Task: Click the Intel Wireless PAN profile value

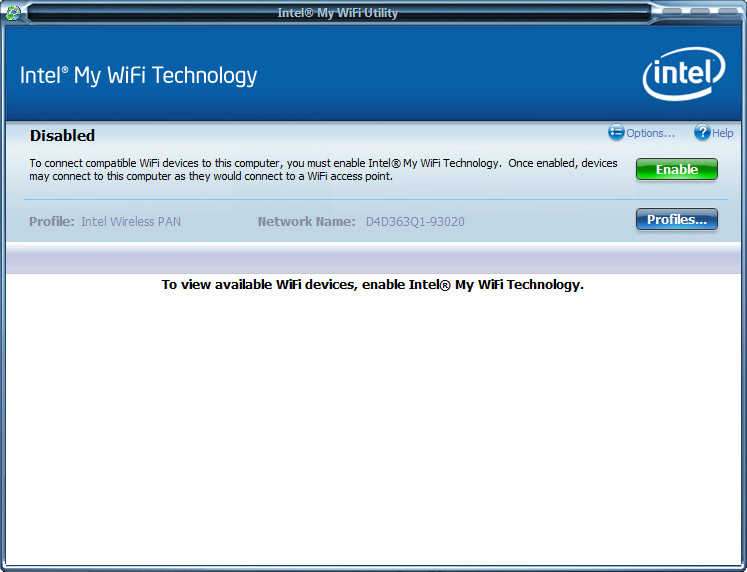Action: click(x=131, y=222)
